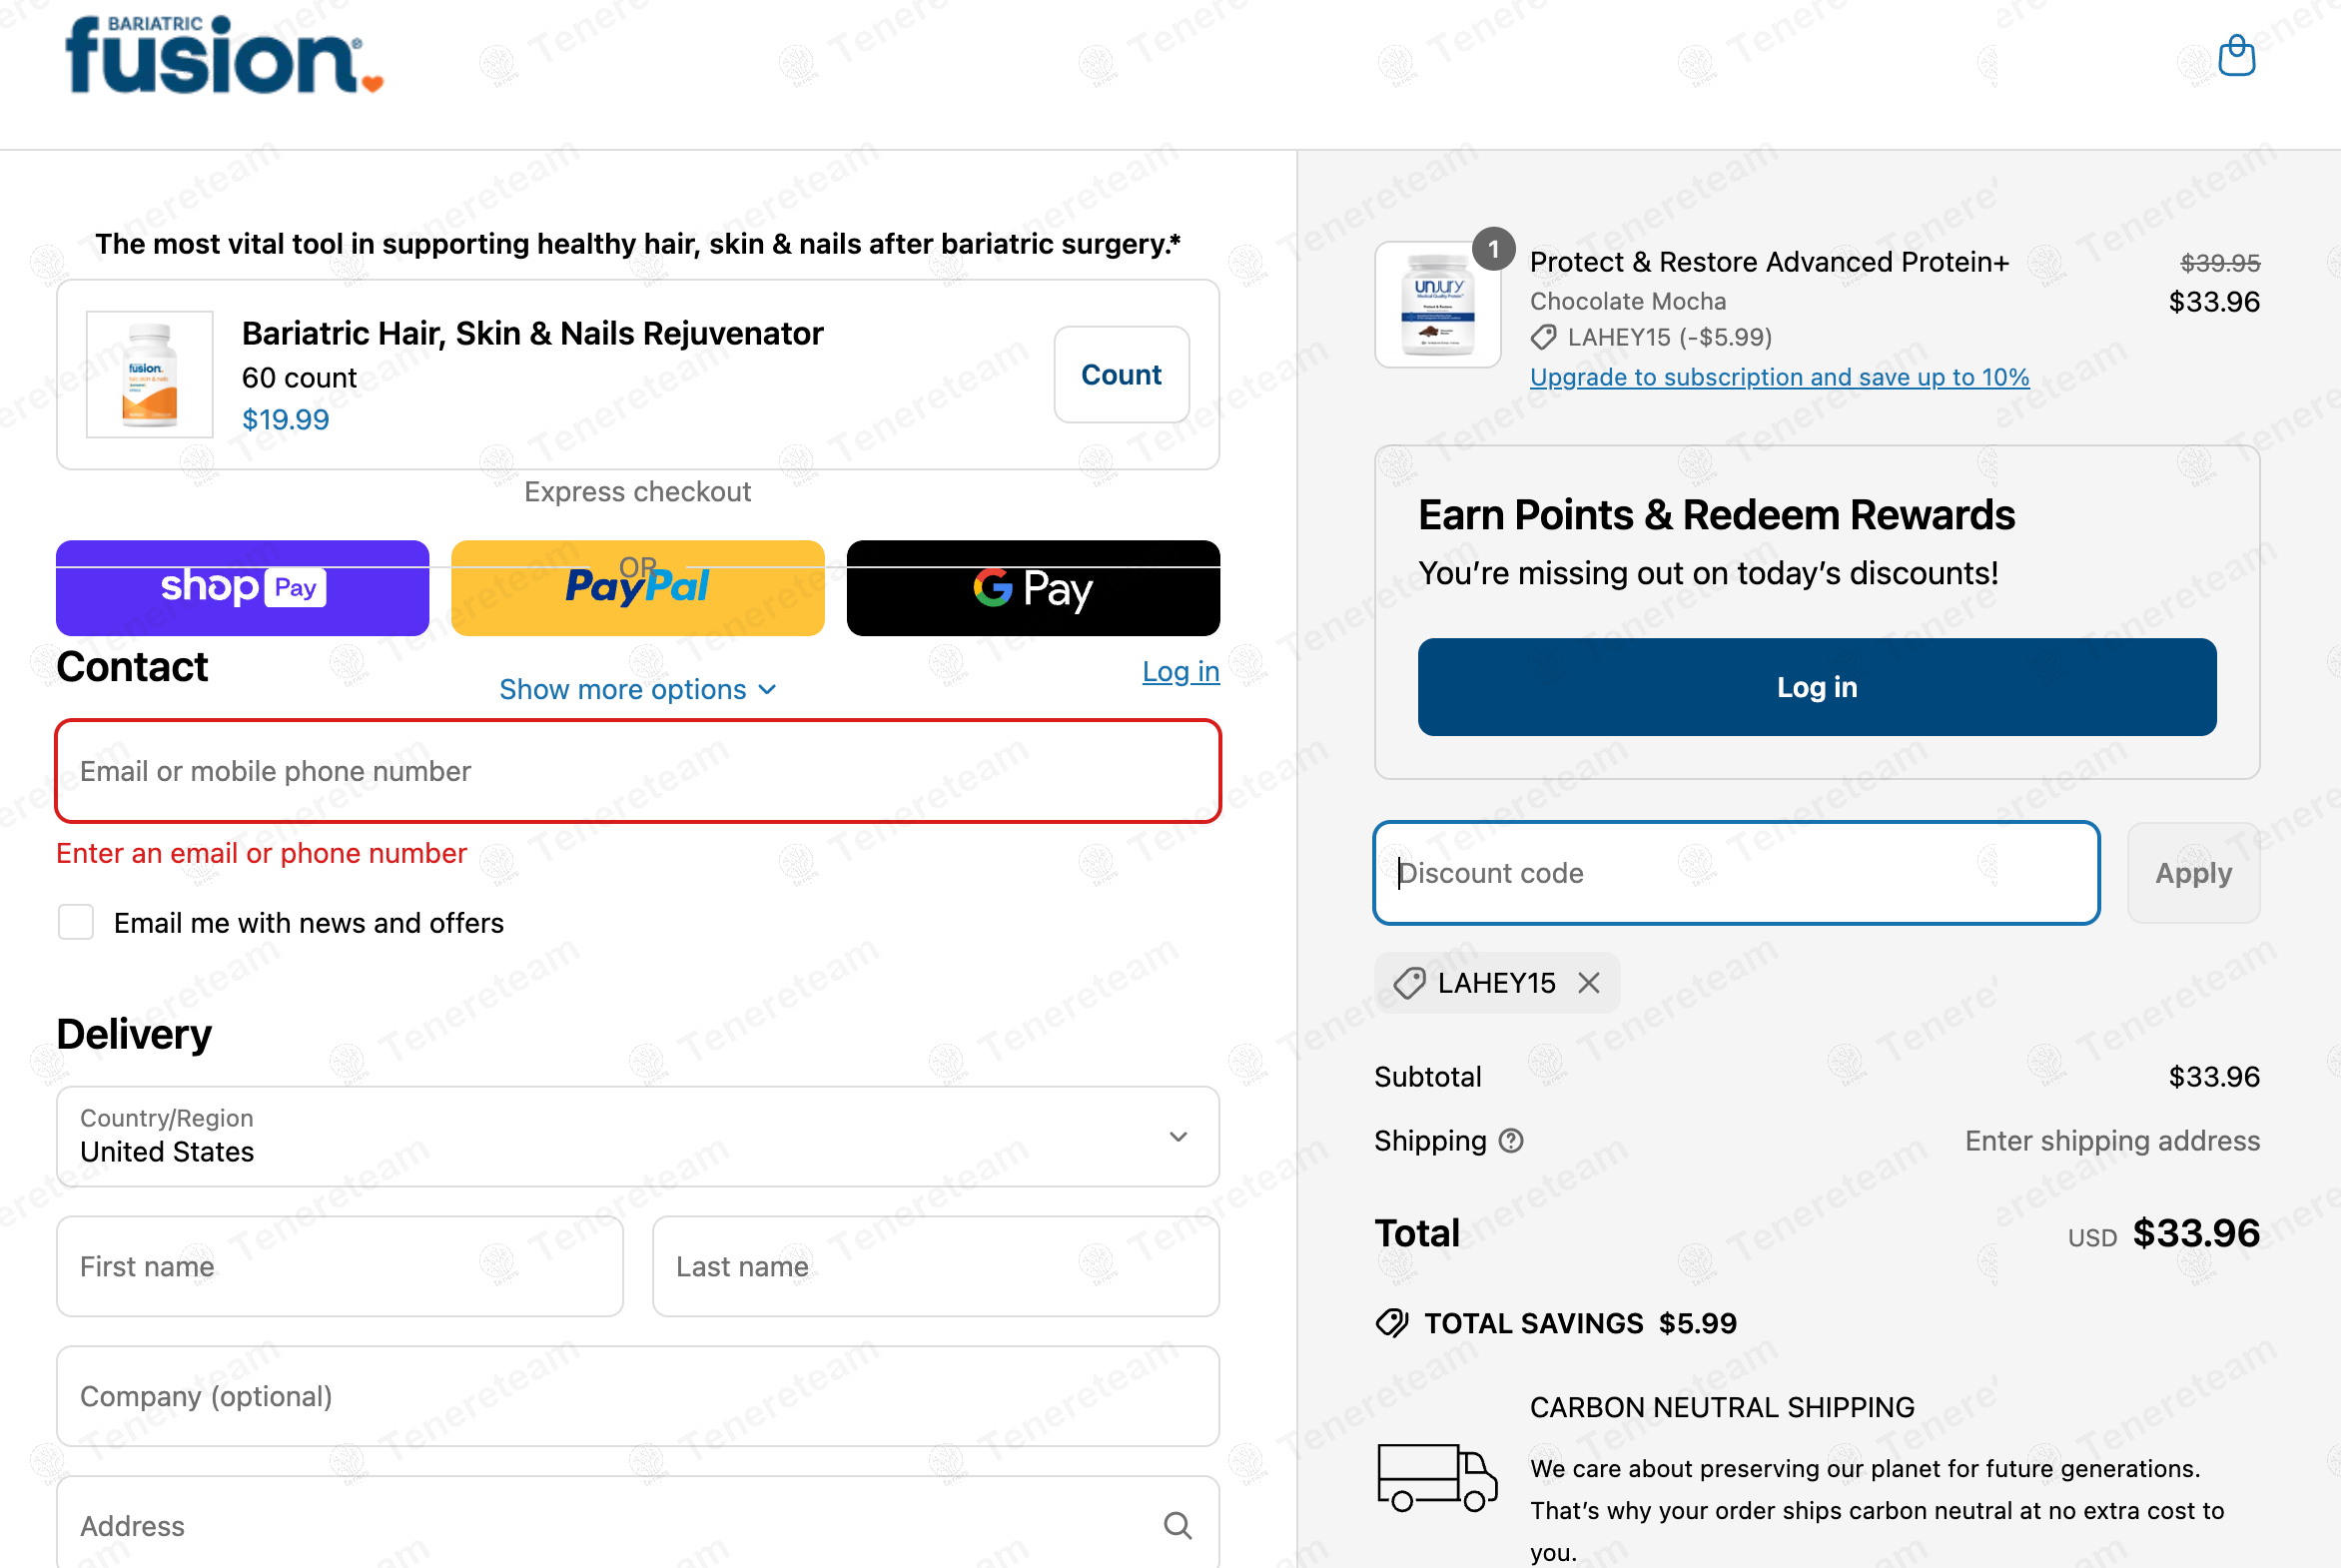This screenshot has height=1568, width=2341.
Task: Click the LAHEY15 applied code chip
Action: tap(1497, 983)
